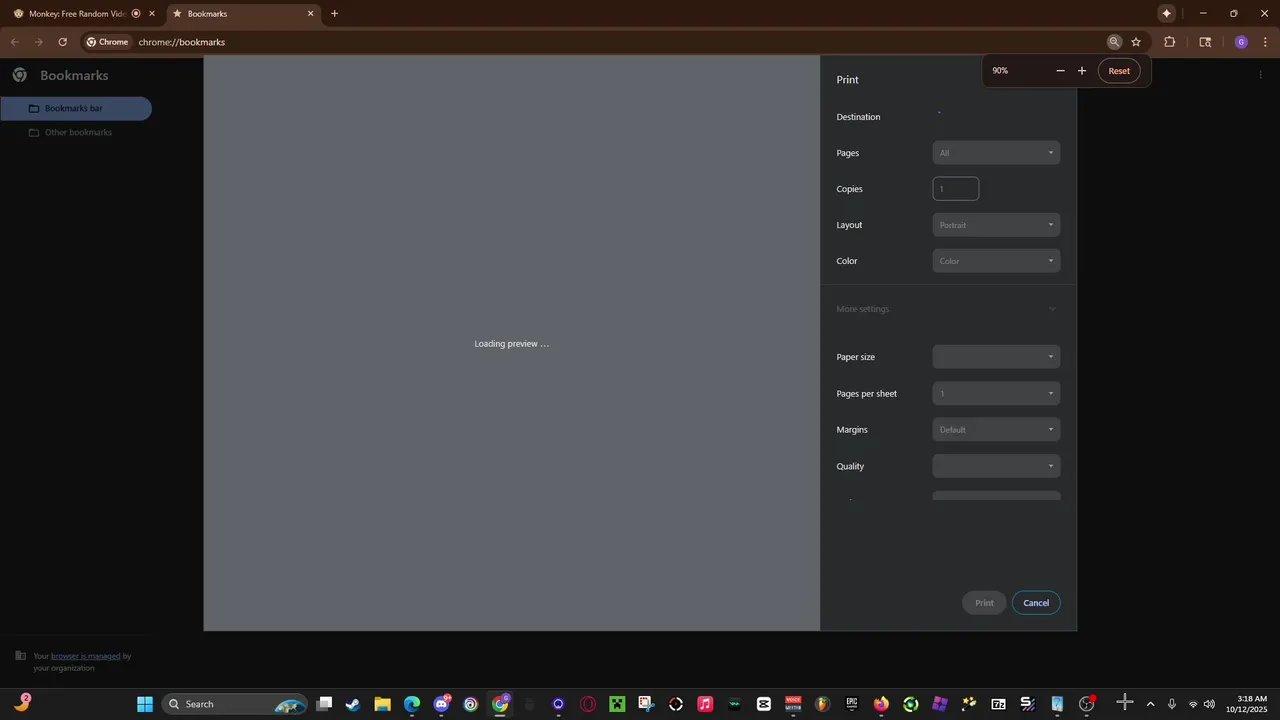The height and width of the screenshot is (720, 1280).
Task: Increase zoom with plus button
Action: [x=1082, y=71]
